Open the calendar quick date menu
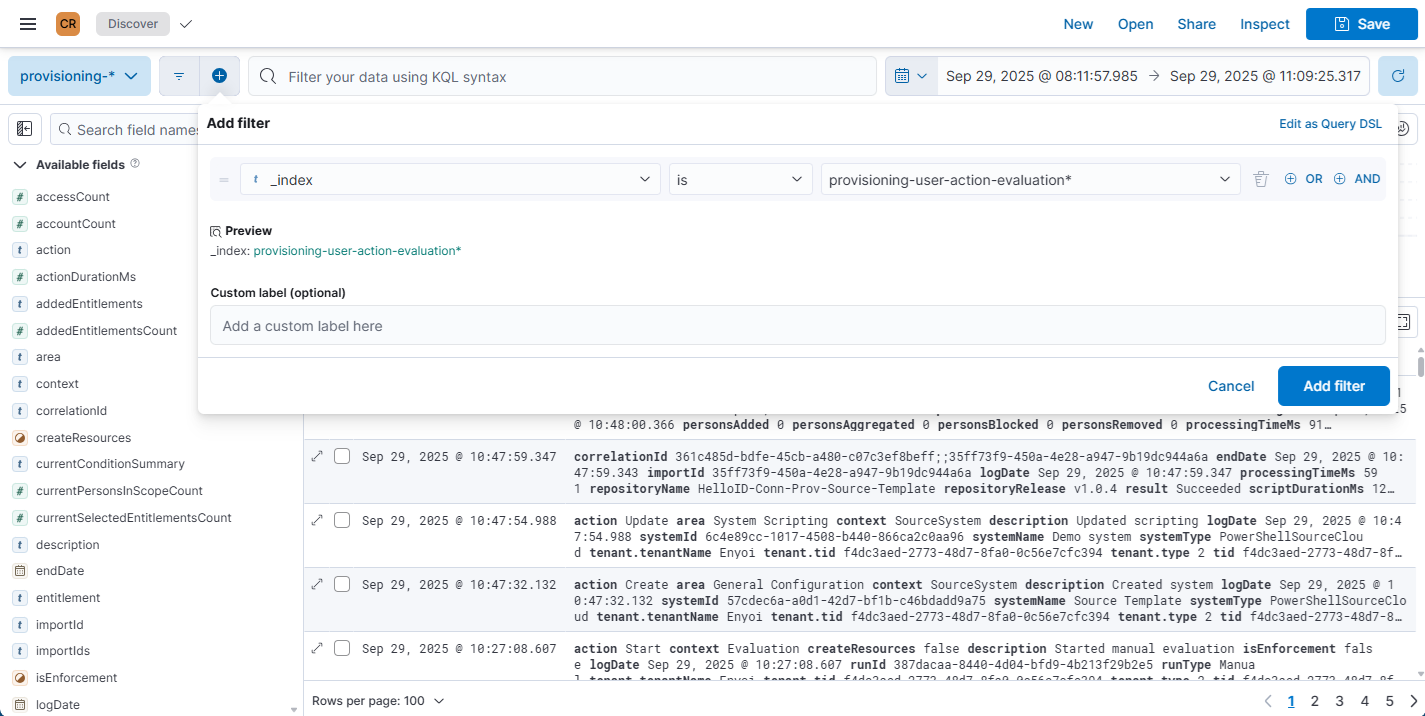 910,76
